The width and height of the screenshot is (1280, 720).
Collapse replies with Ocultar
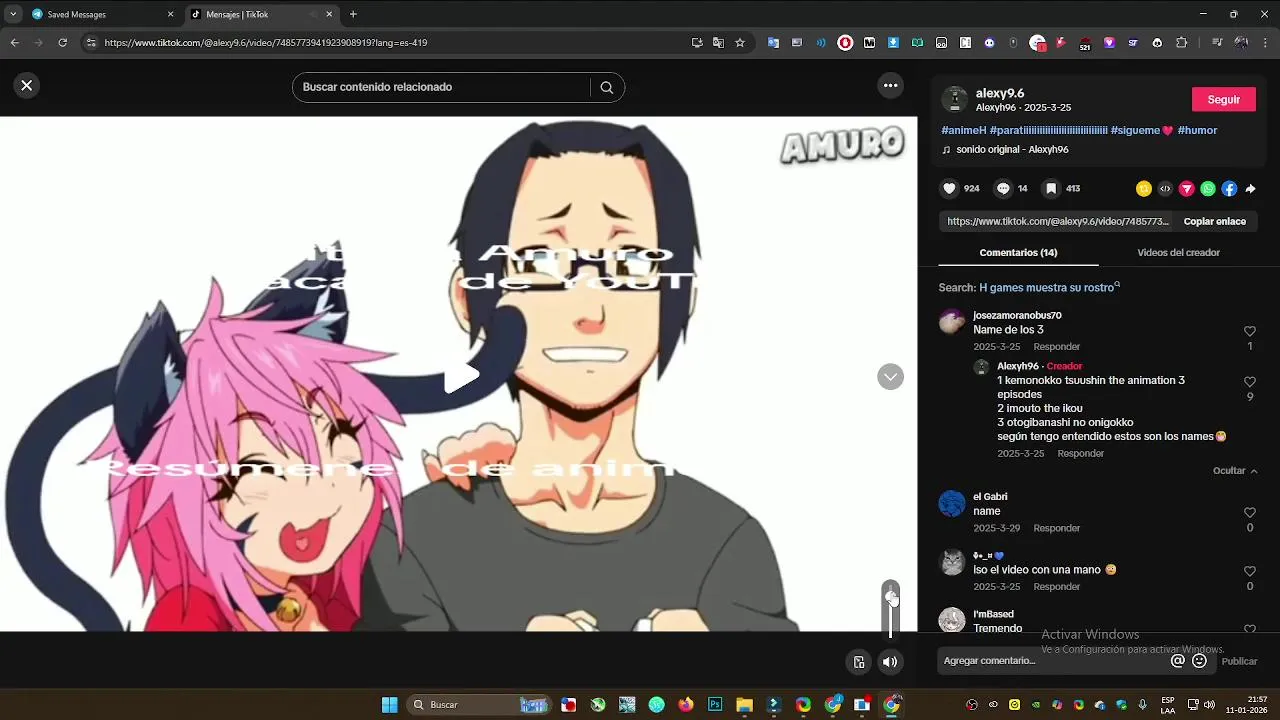tap(1235, 471)
